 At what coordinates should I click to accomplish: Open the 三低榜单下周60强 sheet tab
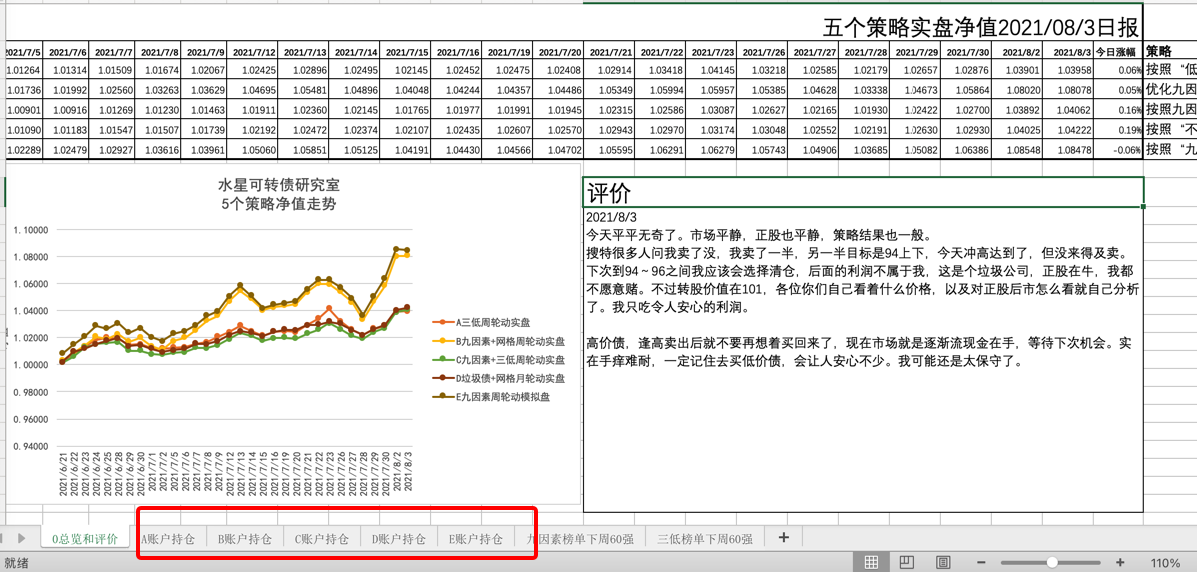[705, 538]
